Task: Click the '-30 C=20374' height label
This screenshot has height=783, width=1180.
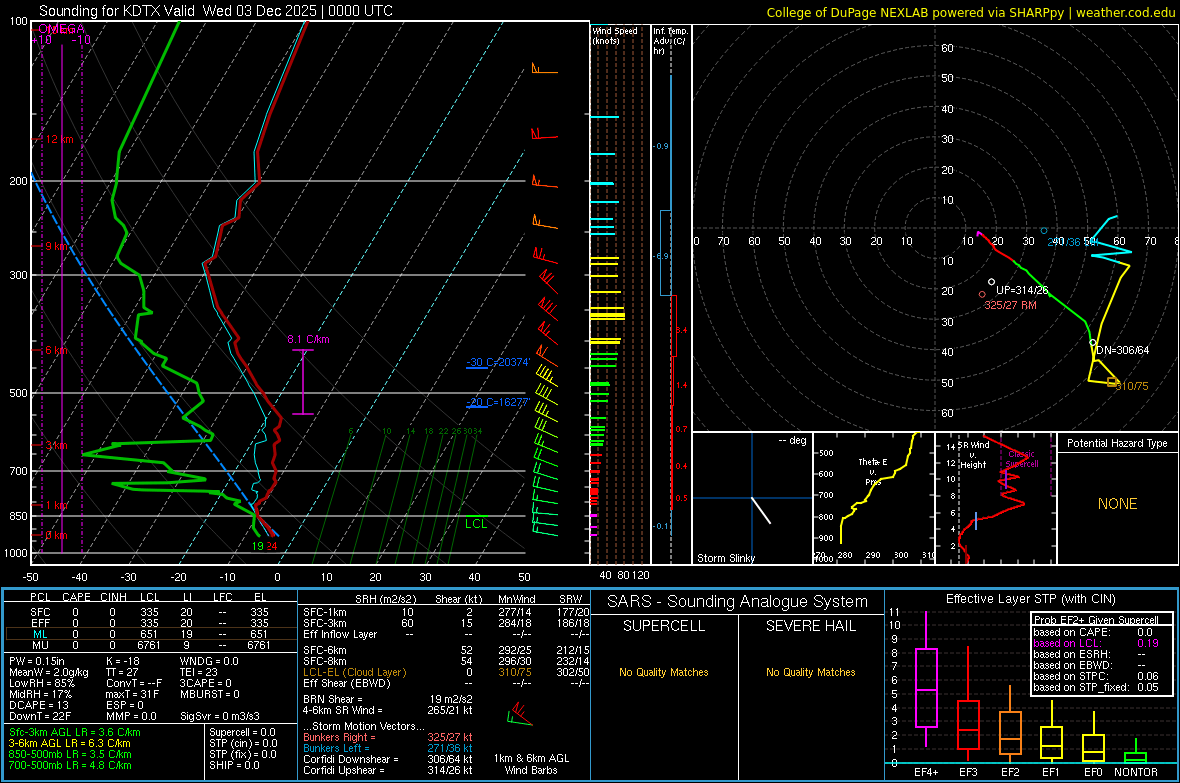Action: pos(498,362)
